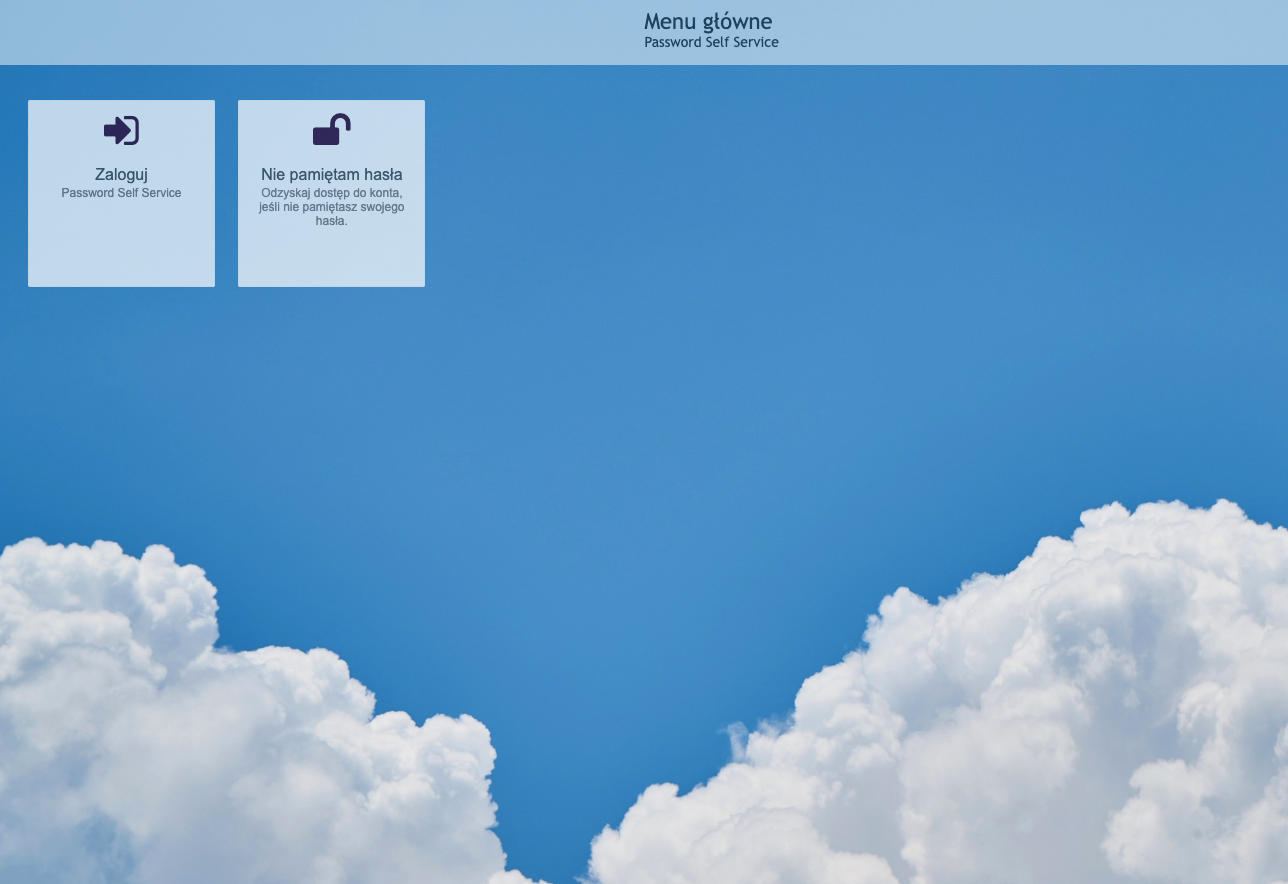Screen dimensions: 1288x884
Task: Click the Menu główne header title
Action: click(x=708, y=21)
